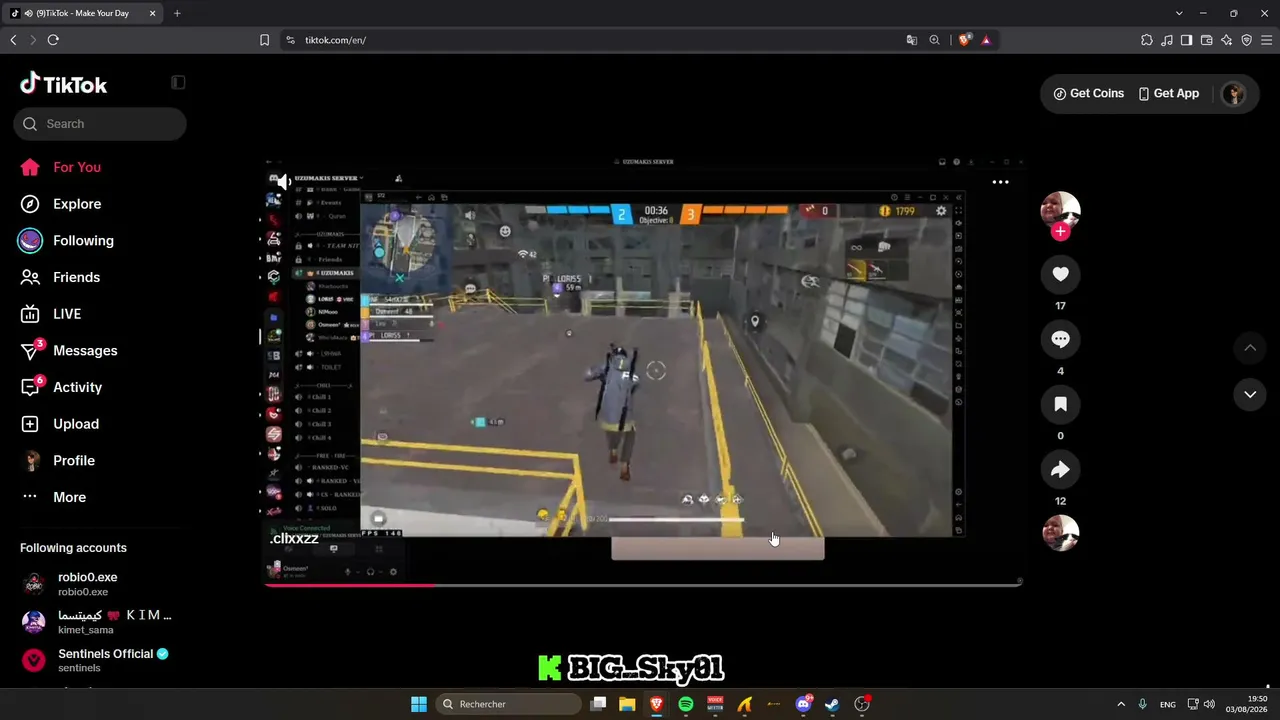This screenshot has height=720, width=1280.
Task: Go to the next video arrow
Action: coord(1250,394)
